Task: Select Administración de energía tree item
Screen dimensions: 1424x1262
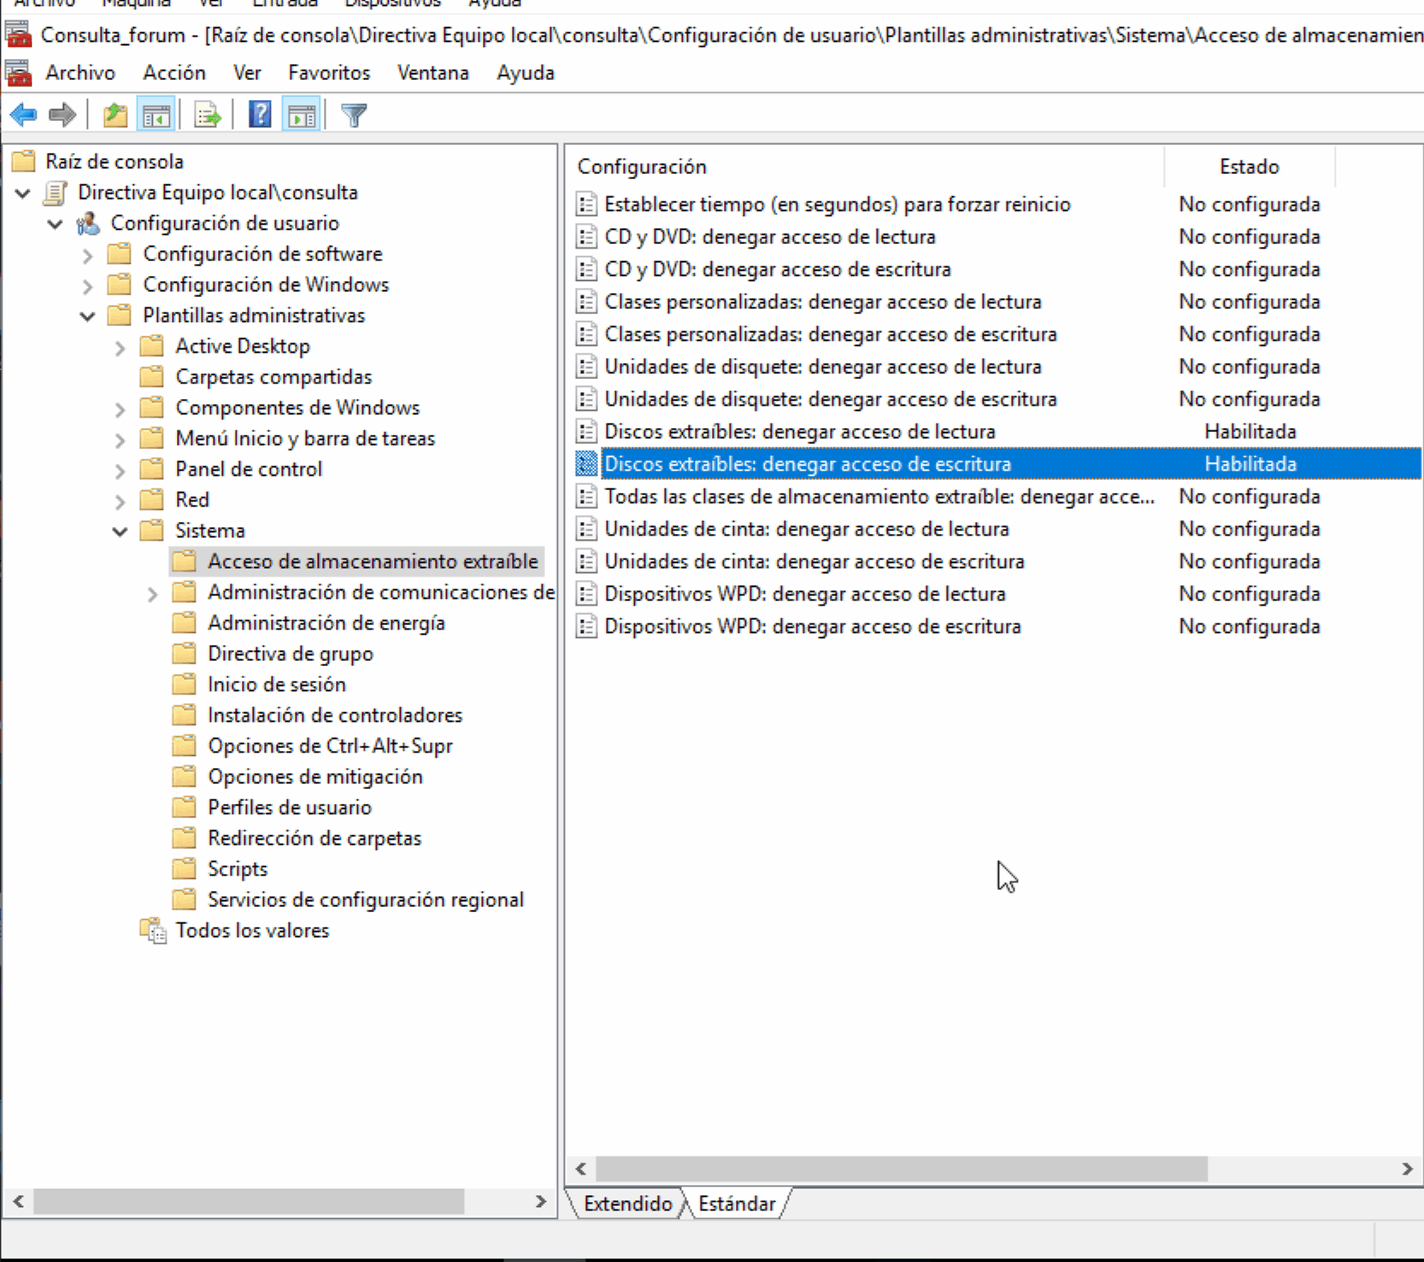Action: (326, 623)
